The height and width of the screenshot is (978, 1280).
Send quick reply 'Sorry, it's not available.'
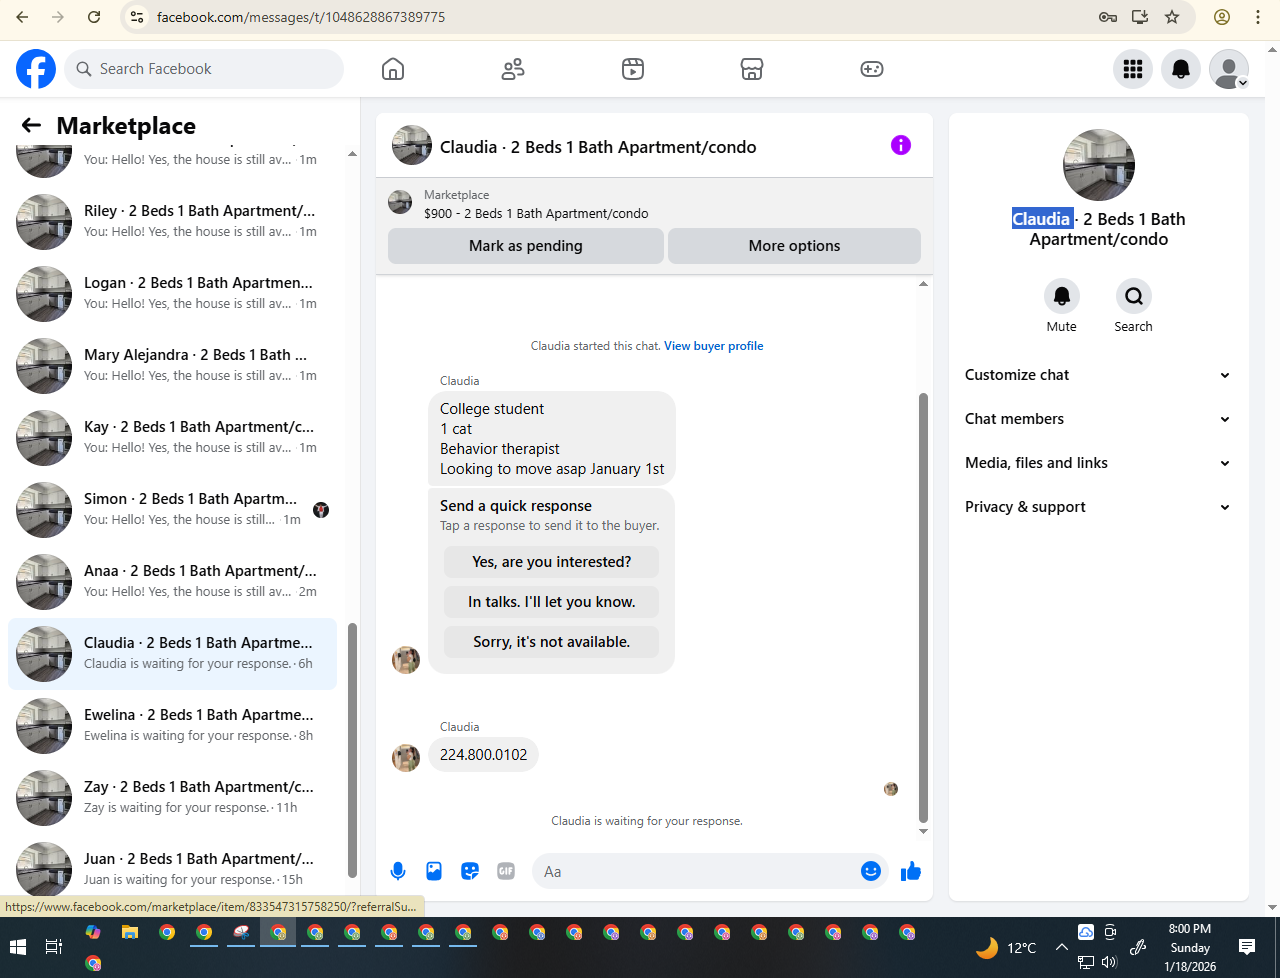[552, 642]
